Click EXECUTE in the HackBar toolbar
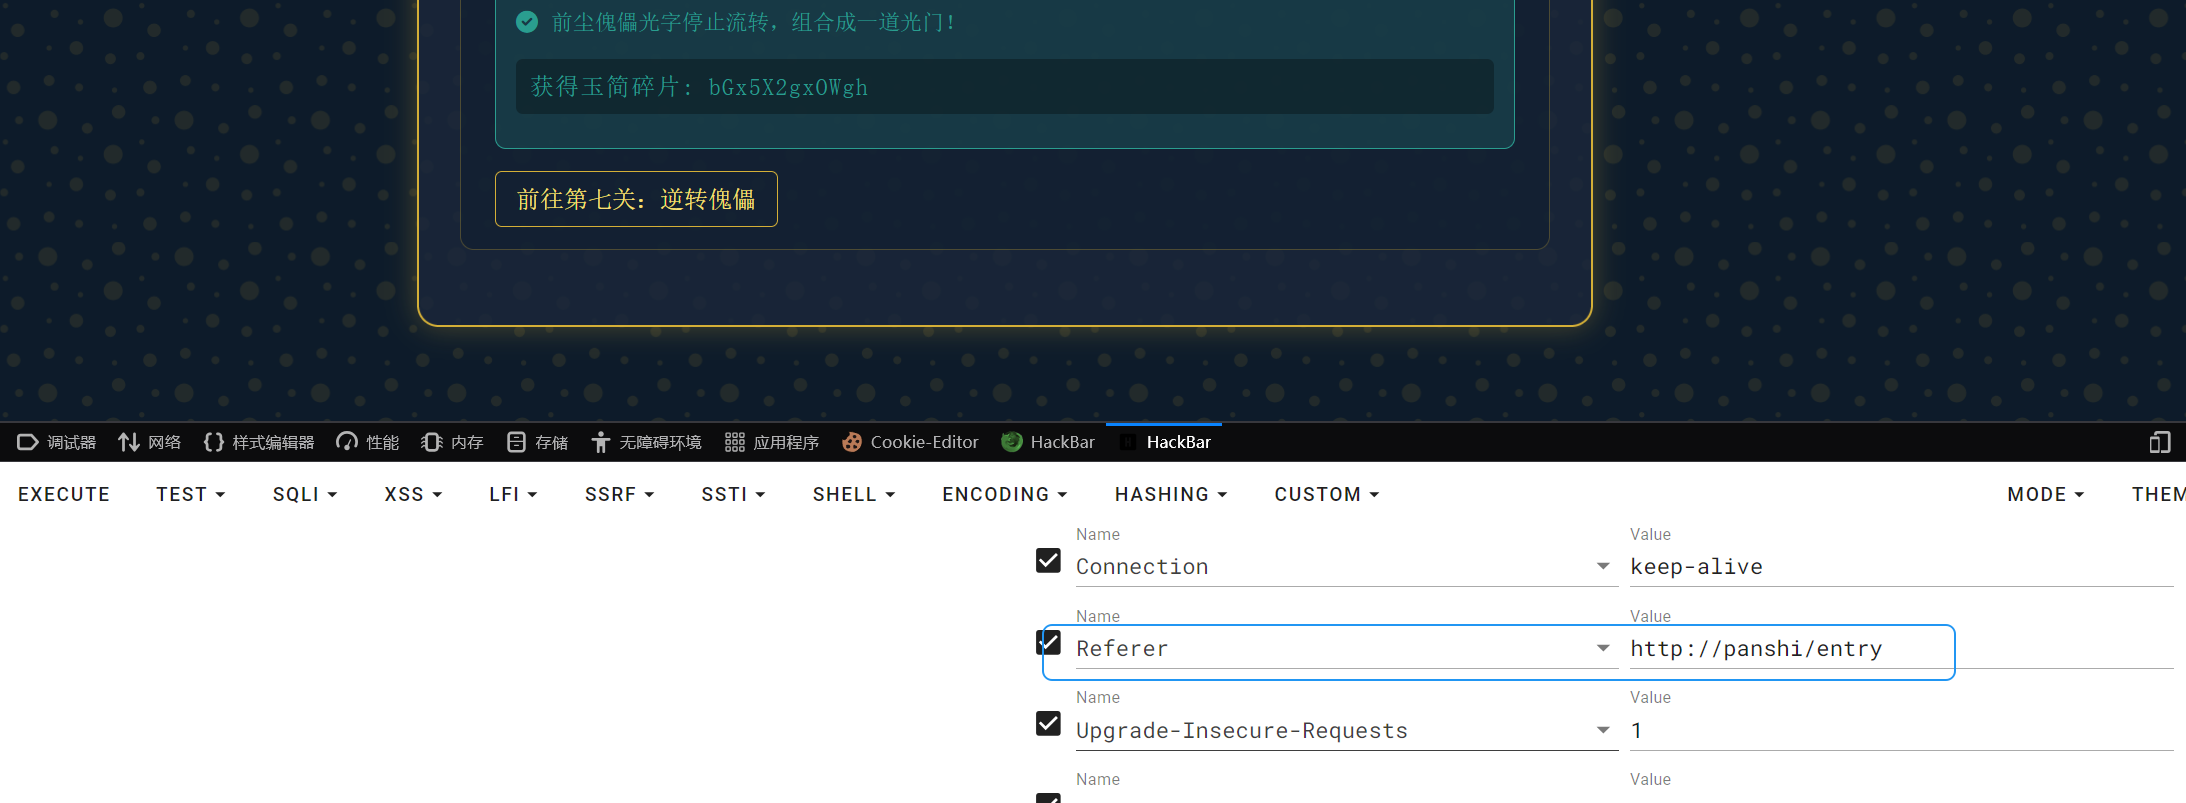The height and width of the screenshot is (803, 2186). coord(64,494)
